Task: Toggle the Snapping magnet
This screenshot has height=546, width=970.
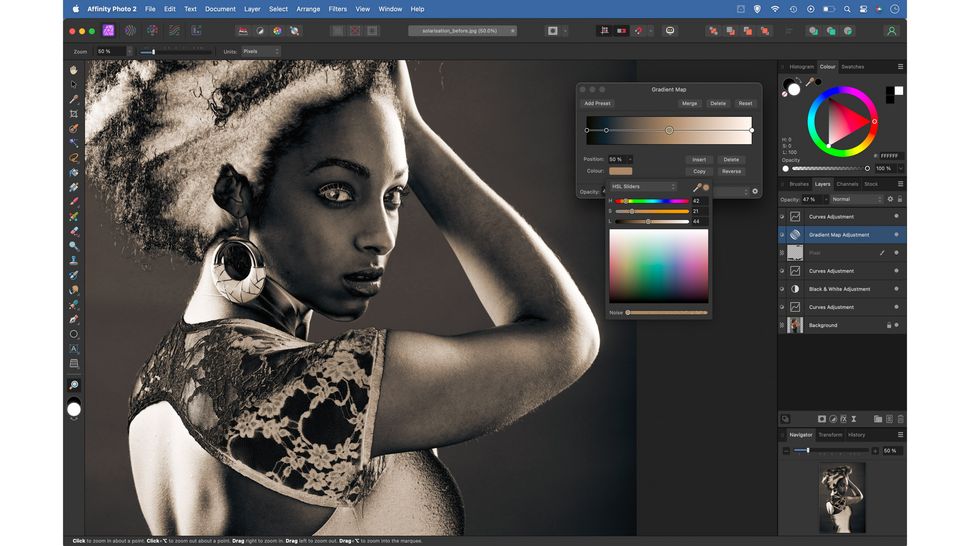Action: [x=638, y=31]
